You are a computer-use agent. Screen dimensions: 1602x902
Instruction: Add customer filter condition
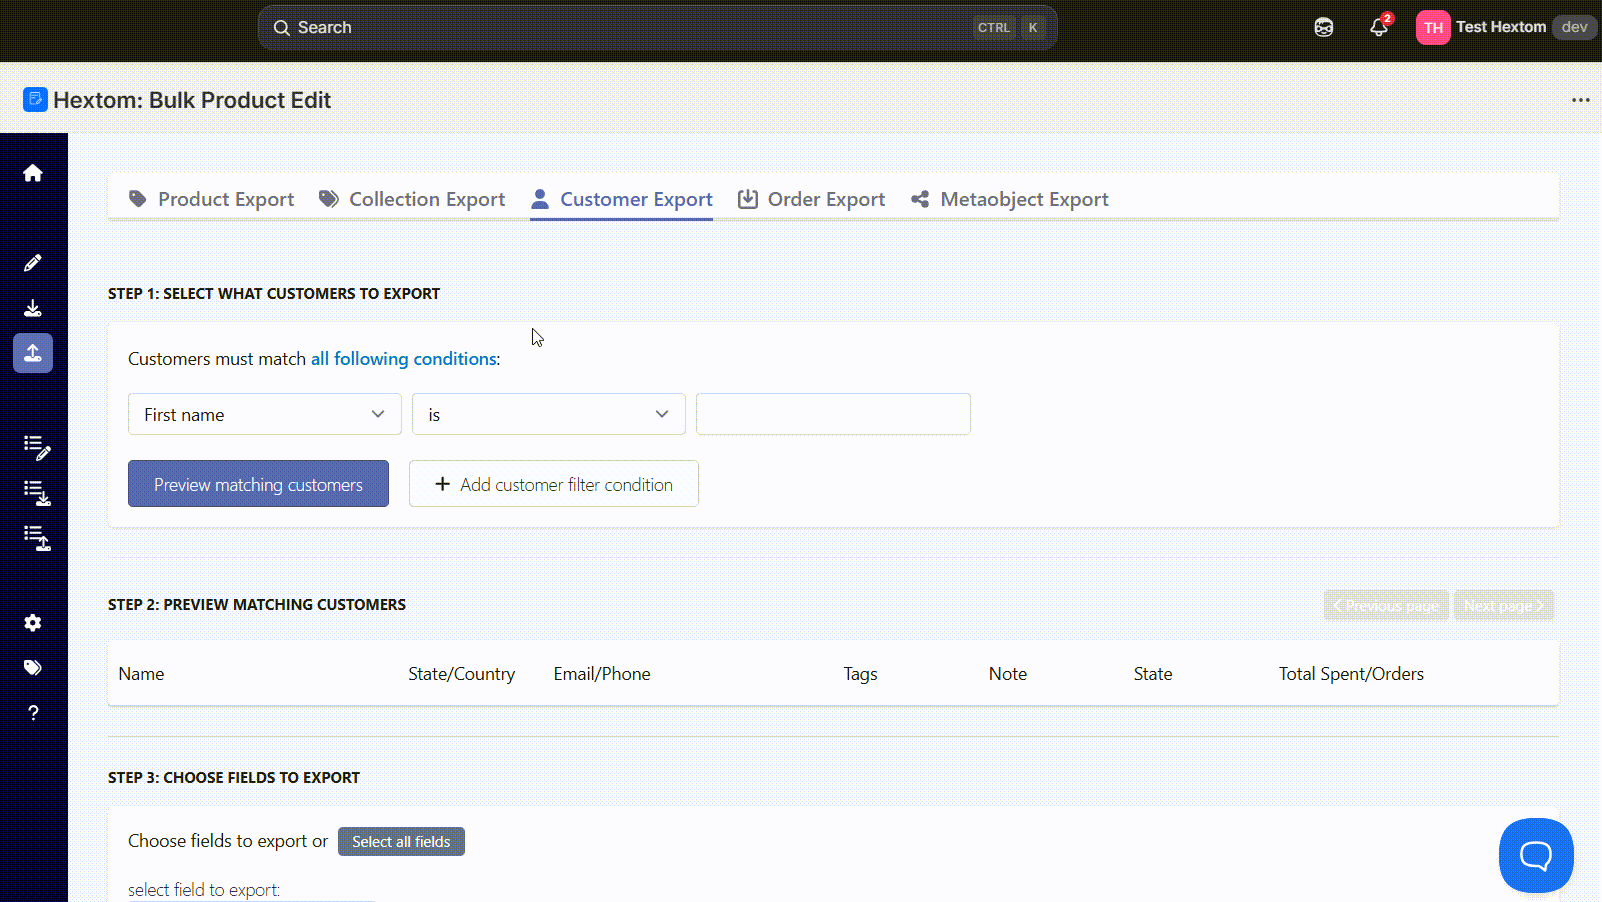point(554,484)
